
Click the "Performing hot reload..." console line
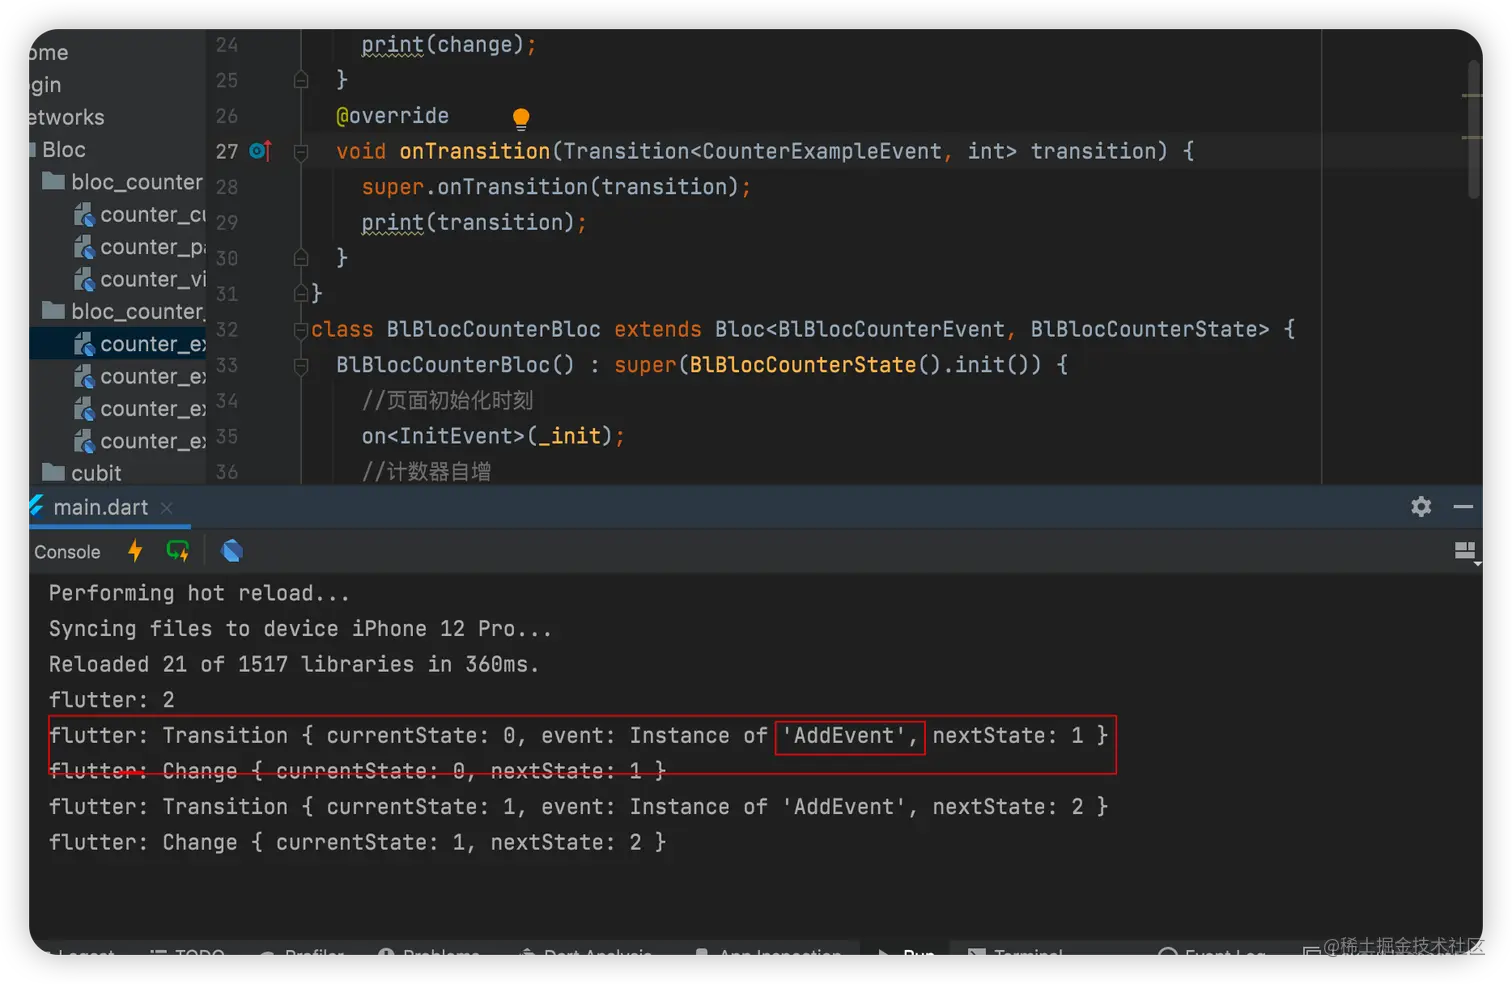(199, 593)
